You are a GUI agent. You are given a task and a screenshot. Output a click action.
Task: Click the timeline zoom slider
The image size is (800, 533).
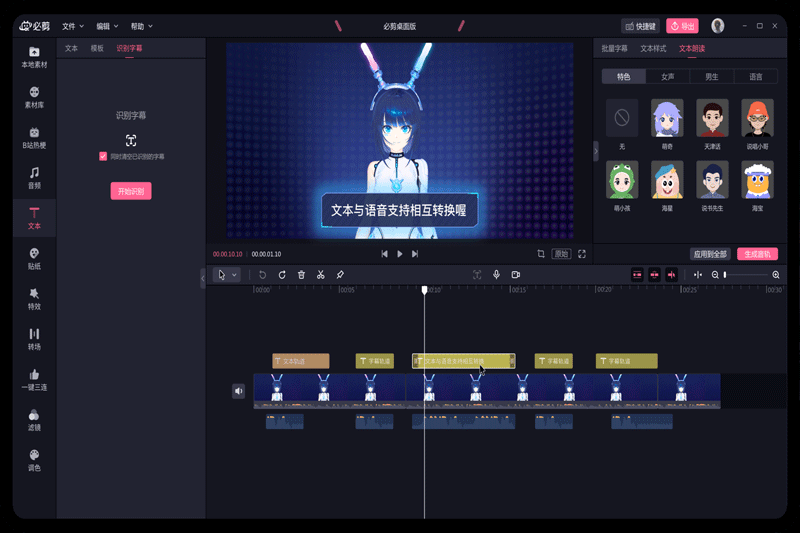coord(746,274)
